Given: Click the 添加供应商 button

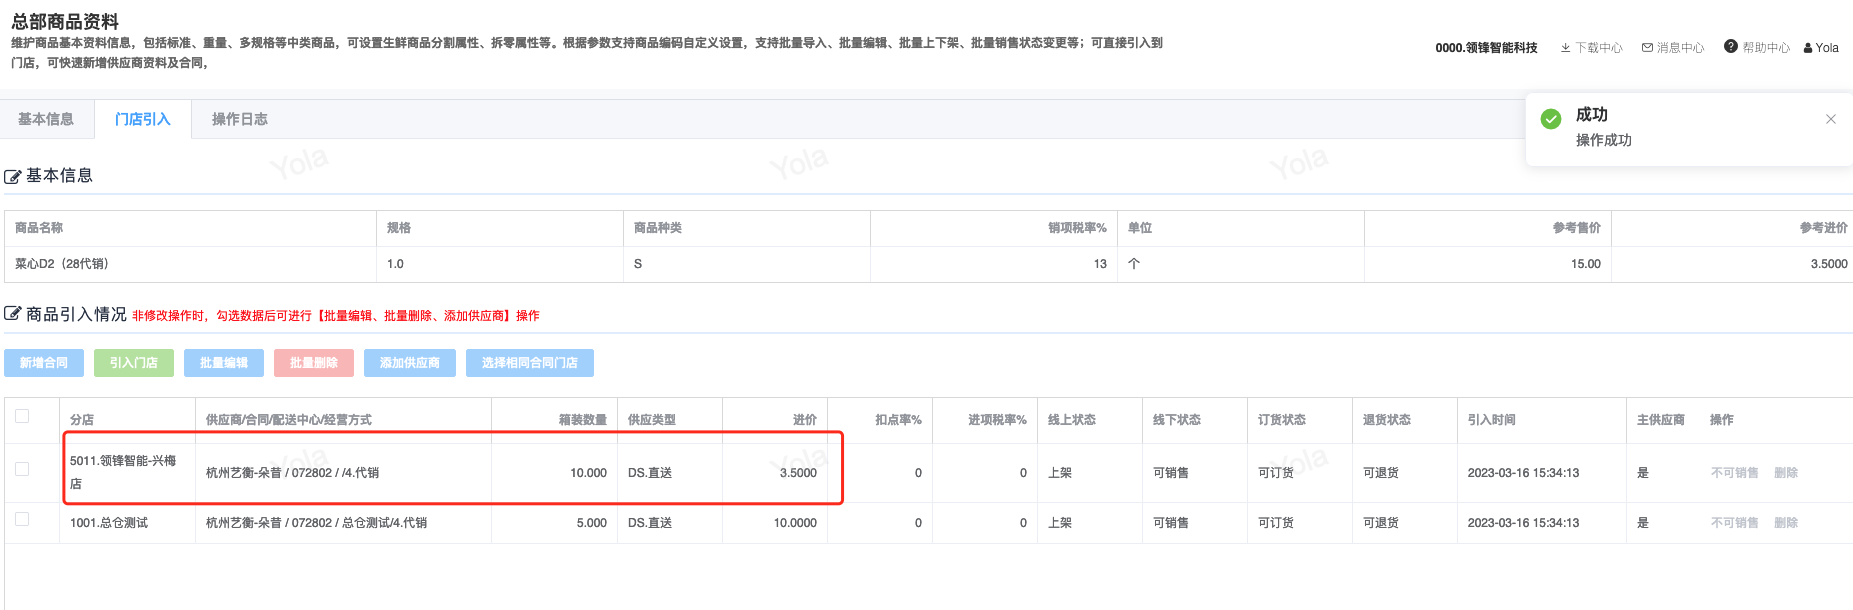Looking at the screenshot, I should click(x=410, y=363).
